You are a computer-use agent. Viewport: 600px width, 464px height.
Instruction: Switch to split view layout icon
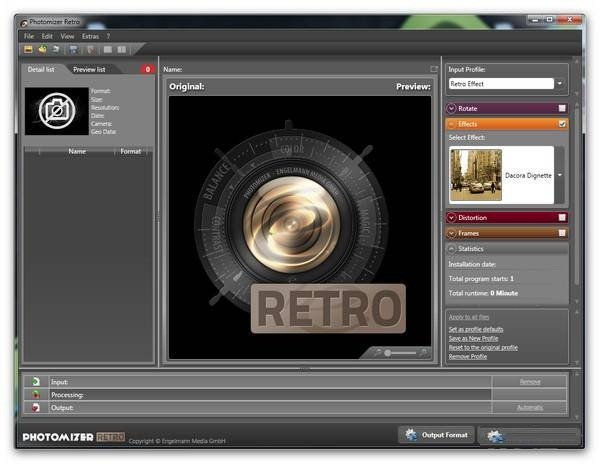point(122,49)
